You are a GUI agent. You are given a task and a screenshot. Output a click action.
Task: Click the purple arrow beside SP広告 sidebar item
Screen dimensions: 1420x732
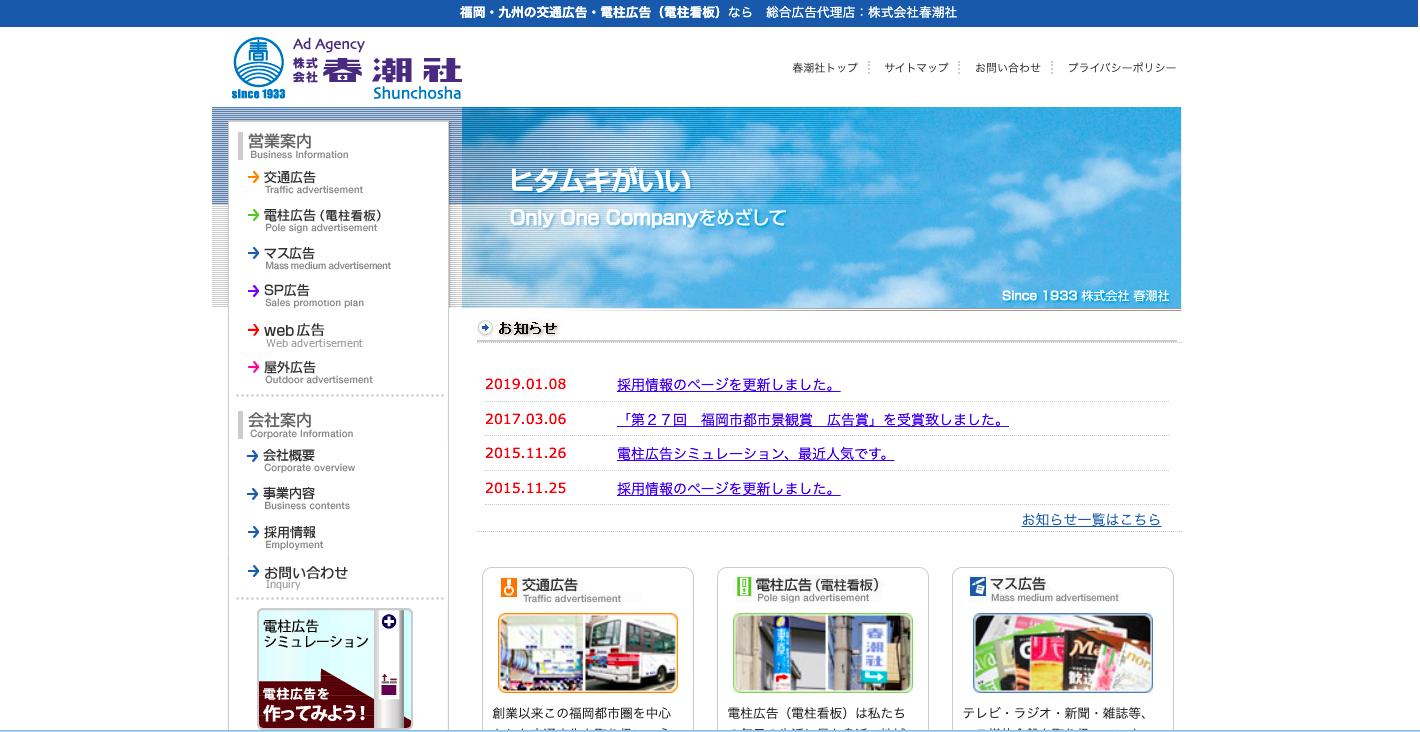[251, 291]
